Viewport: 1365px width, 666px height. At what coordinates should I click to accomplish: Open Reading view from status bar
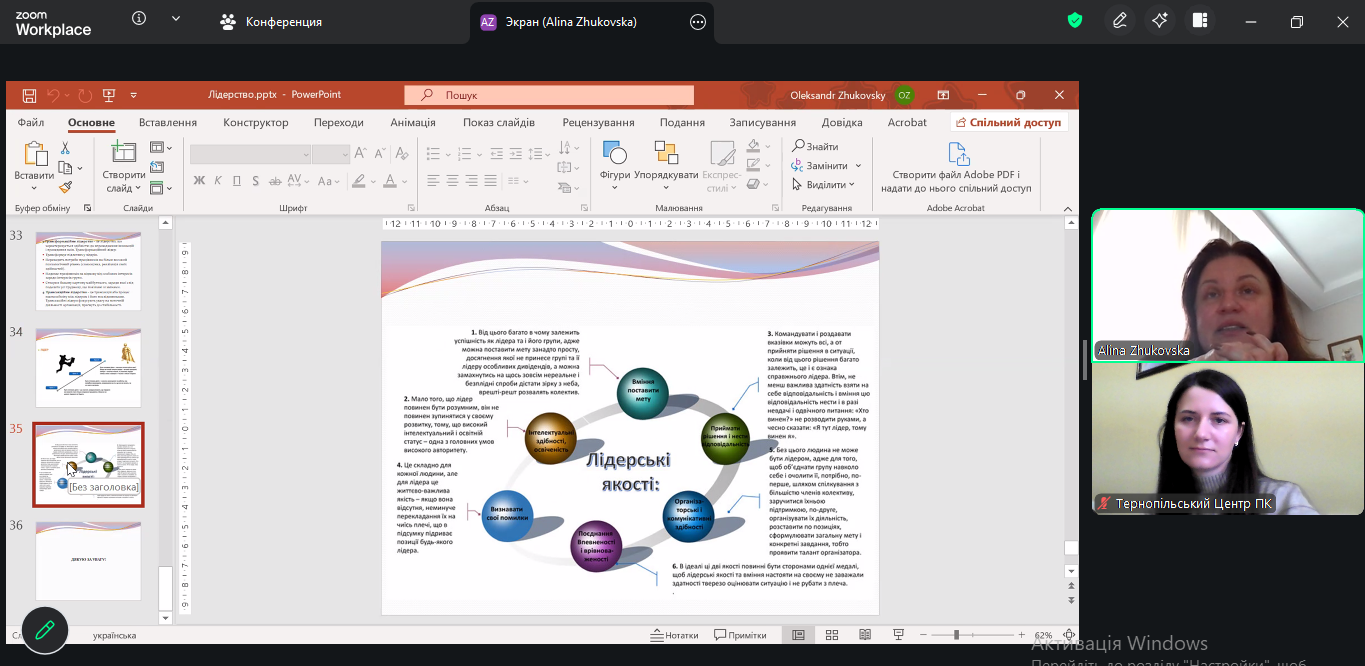click(865, 635)
